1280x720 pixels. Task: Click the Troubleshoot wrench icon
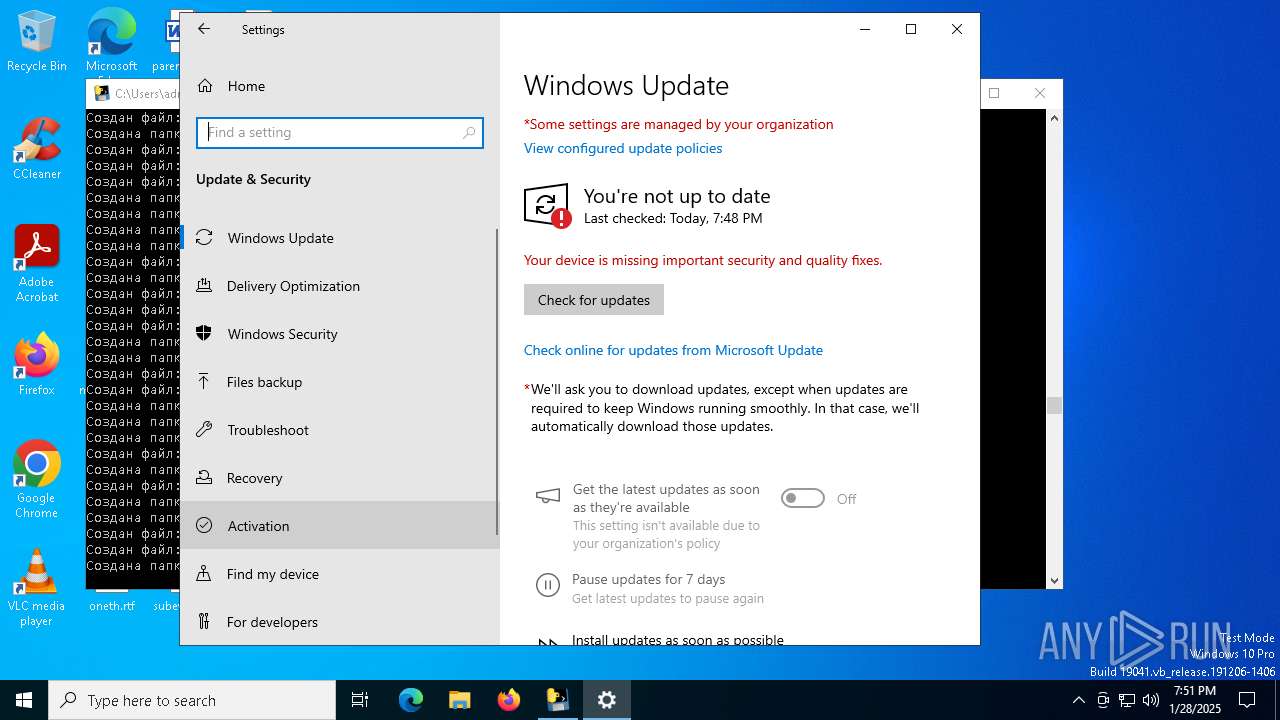pyautogui.click(x=204, y=430)
